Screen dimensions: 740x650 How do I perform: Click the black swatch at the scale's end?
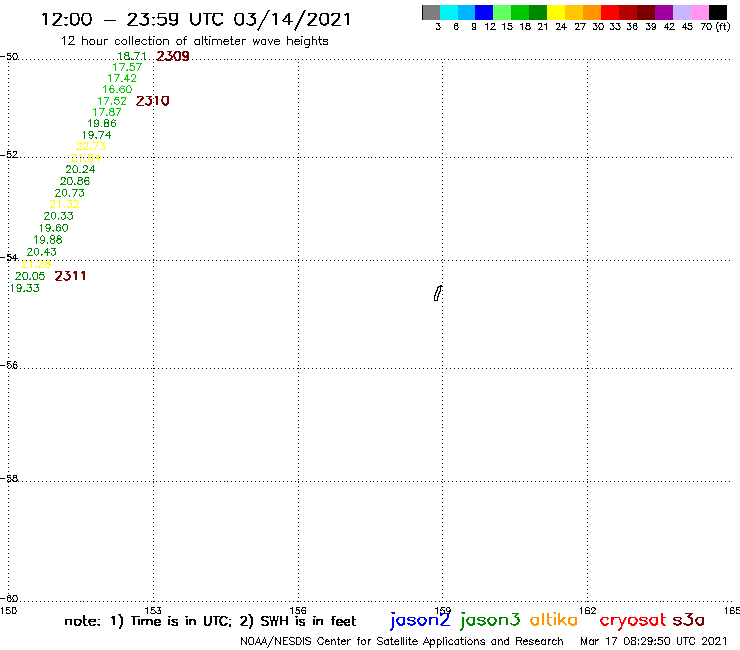[718, 12]
